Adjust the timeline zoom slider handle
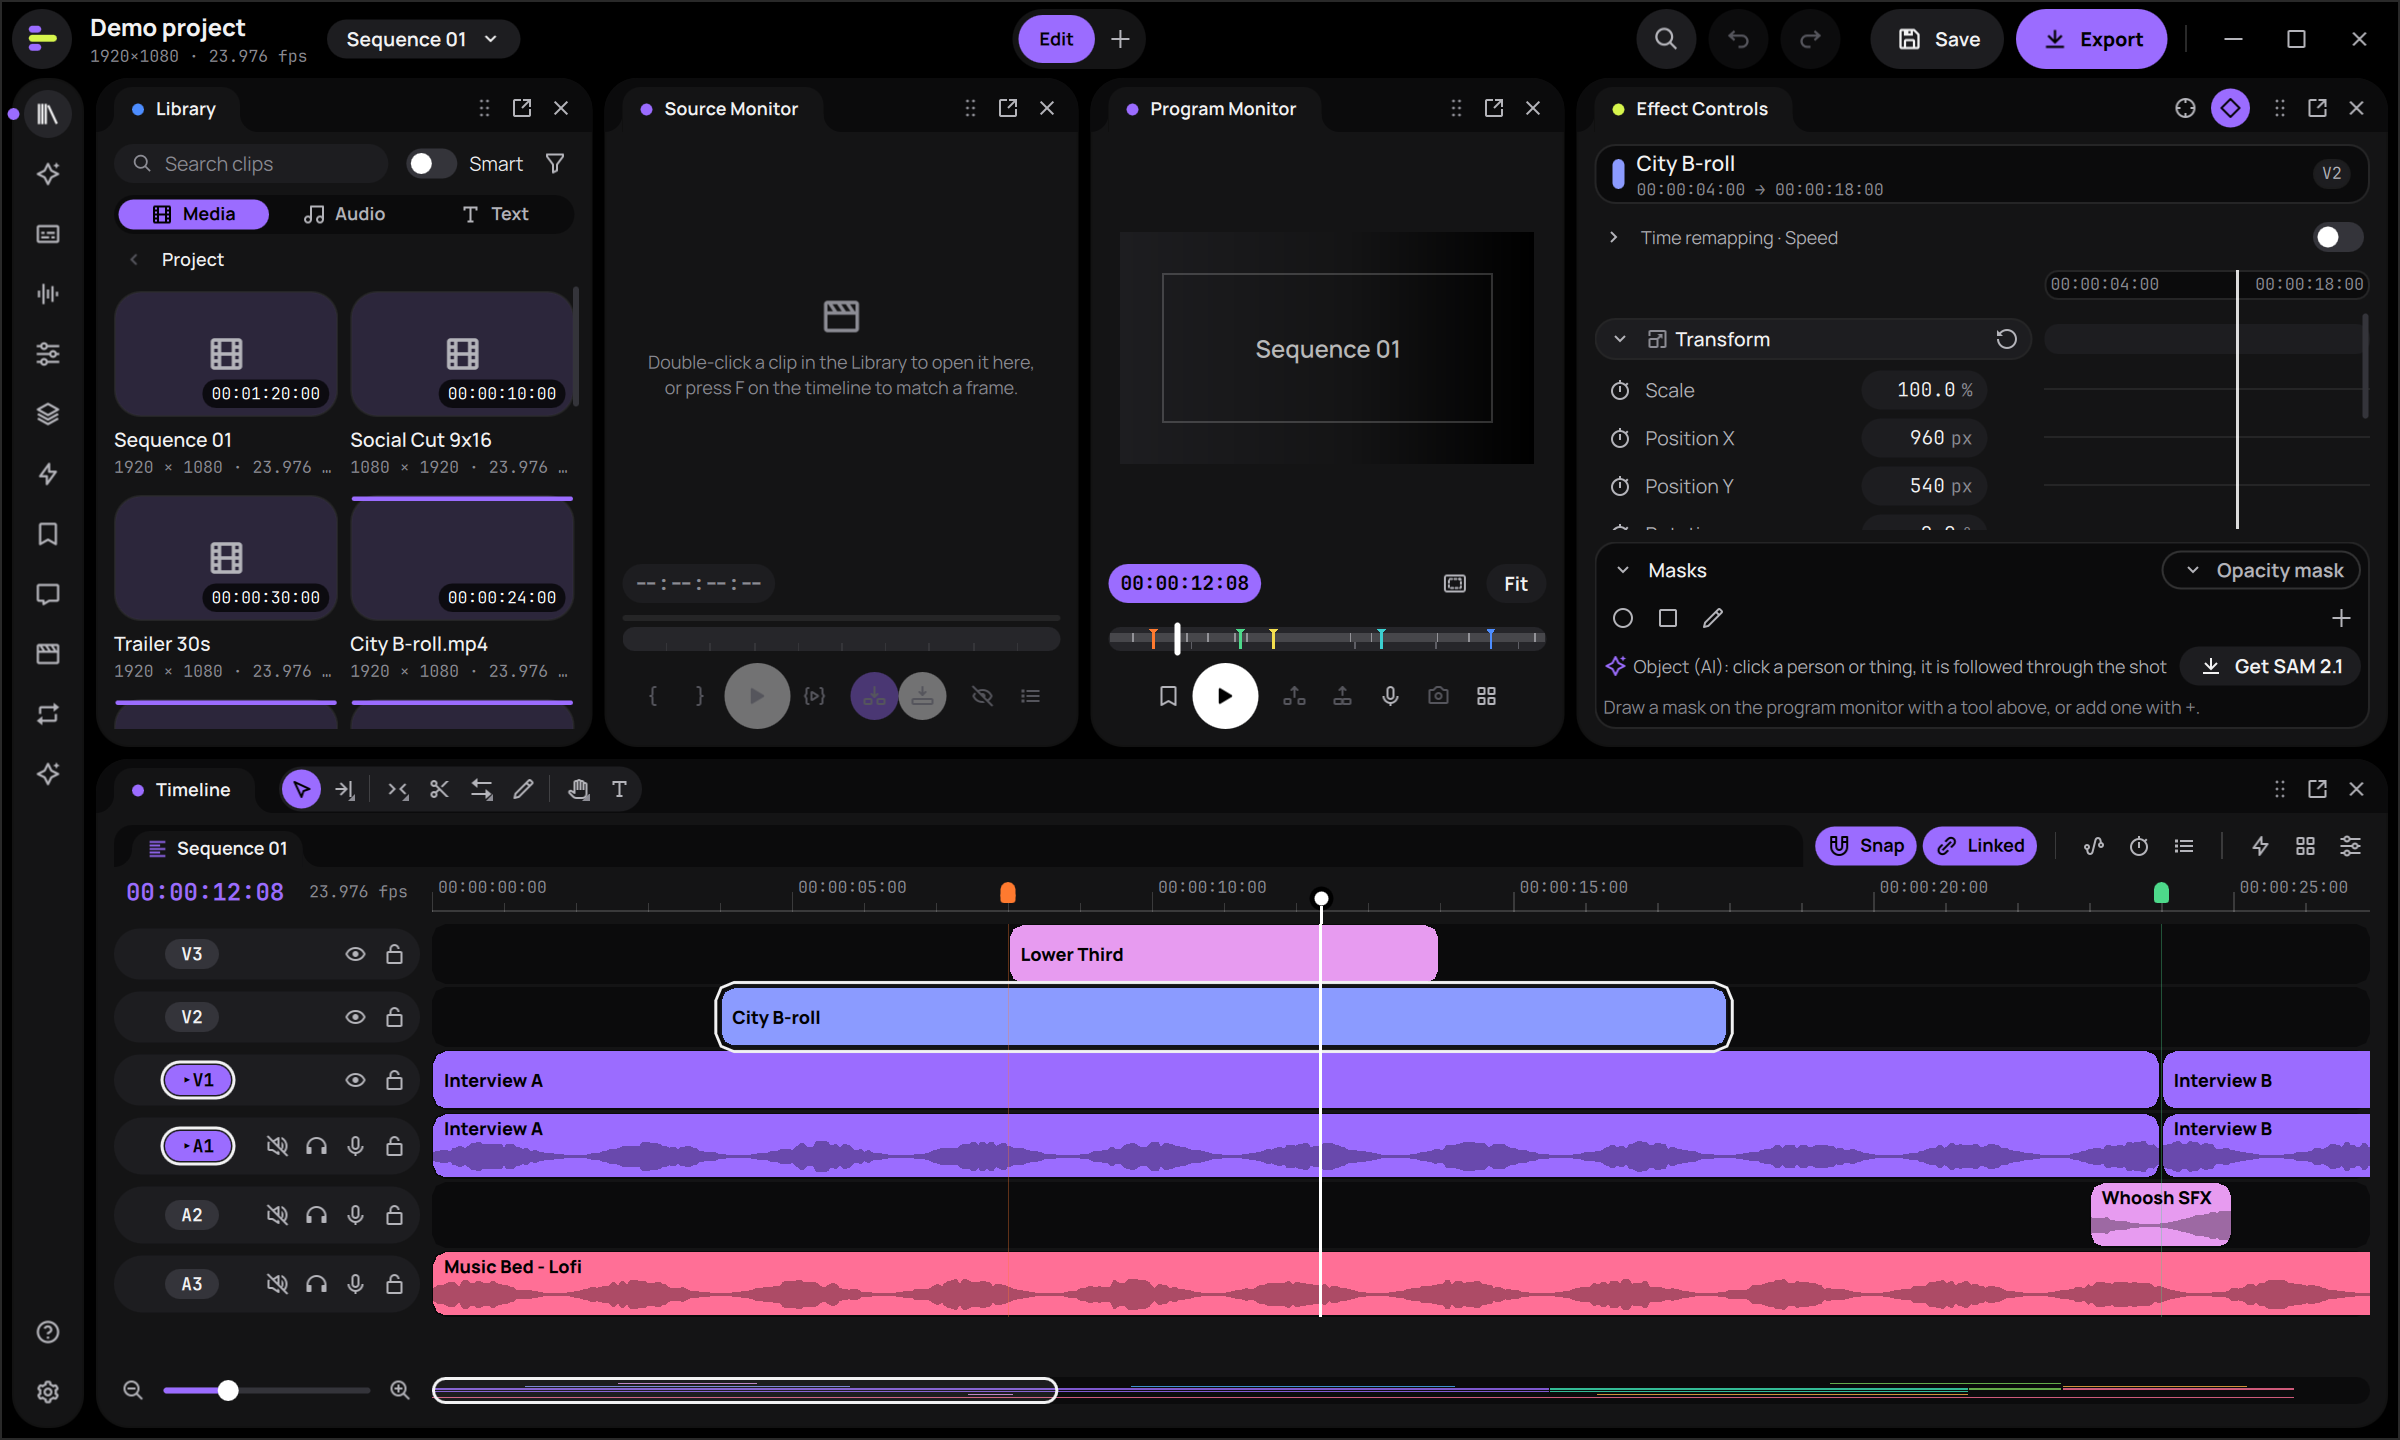2400x1440 pixels. (228, 1389)
